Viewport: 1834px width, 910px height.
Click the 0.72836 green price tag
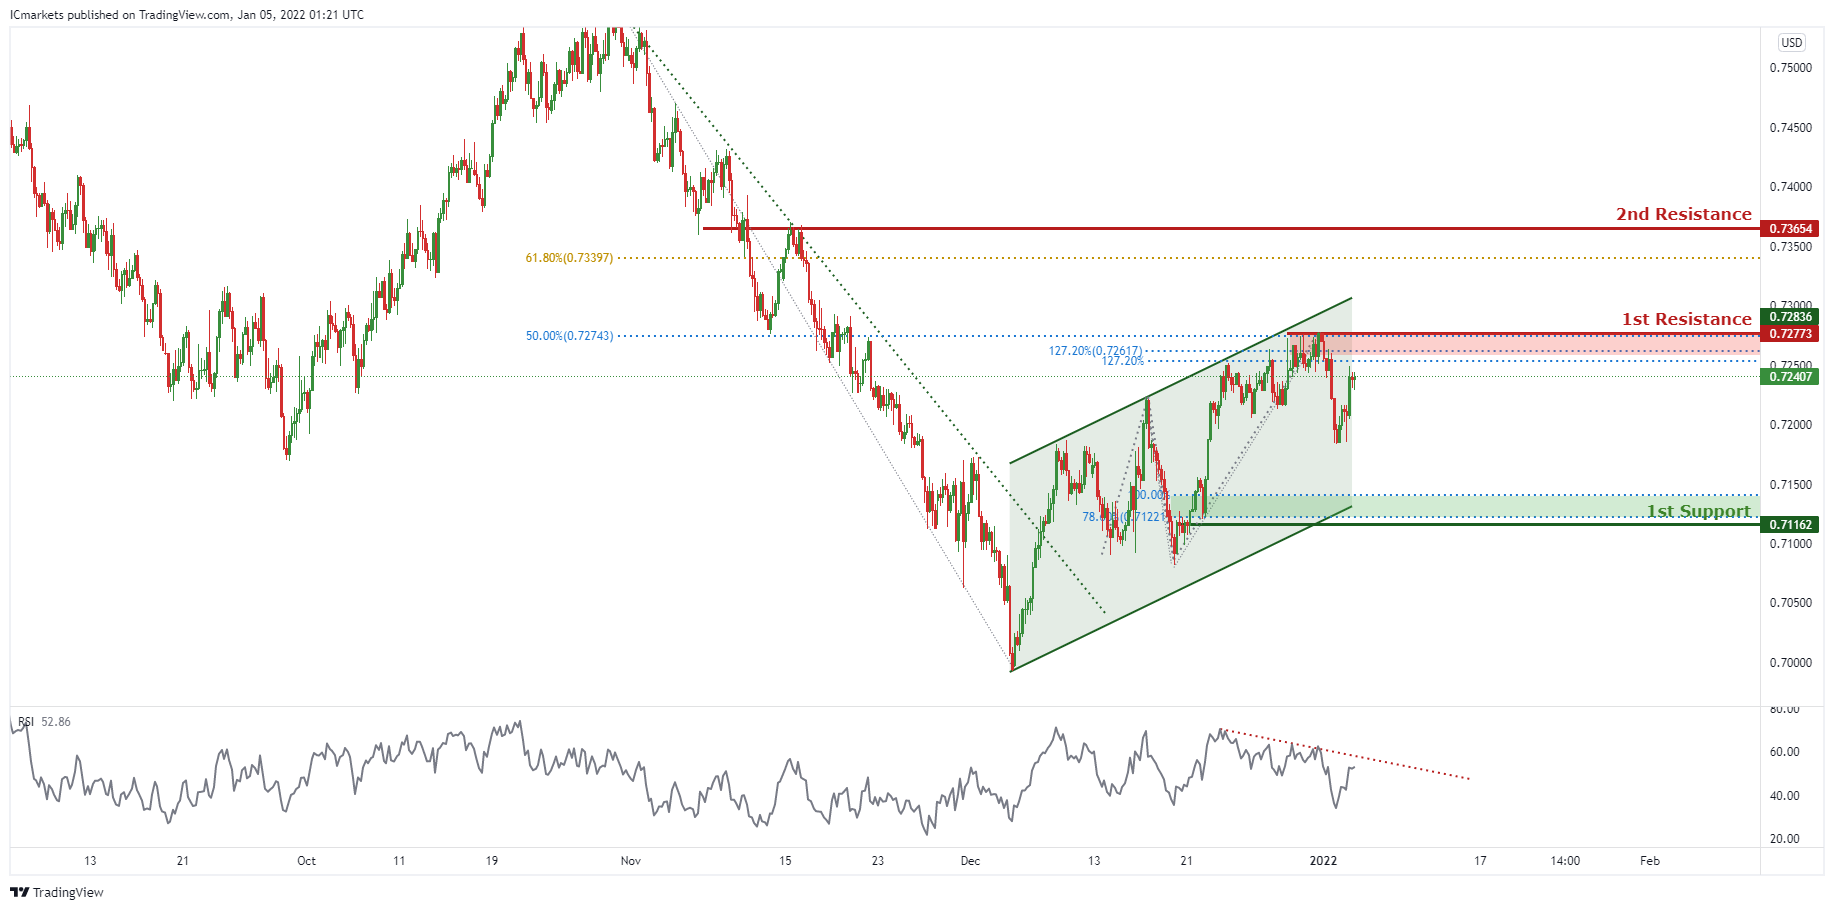coord(1790,317)
